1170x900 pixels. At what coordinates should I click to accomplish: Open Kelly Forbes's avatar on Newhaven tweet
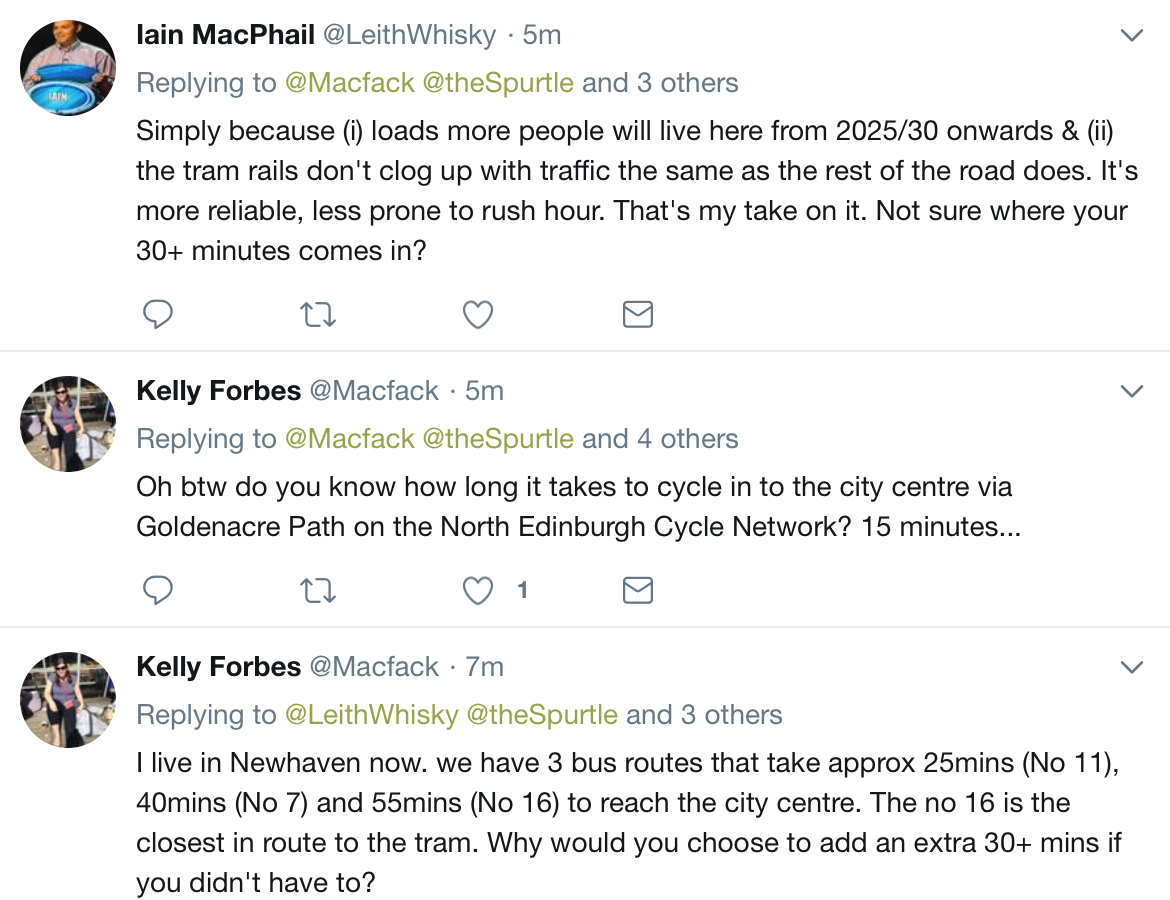click(68, 700)
